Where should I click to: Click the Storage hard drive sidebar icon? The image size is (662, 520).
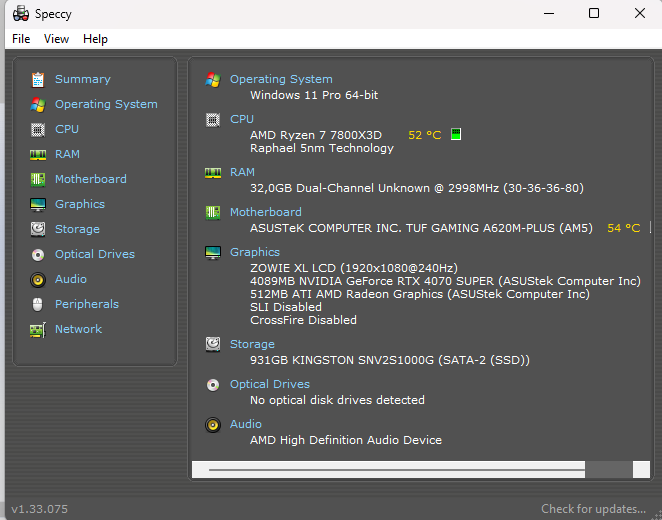click(x=38, y=229)
